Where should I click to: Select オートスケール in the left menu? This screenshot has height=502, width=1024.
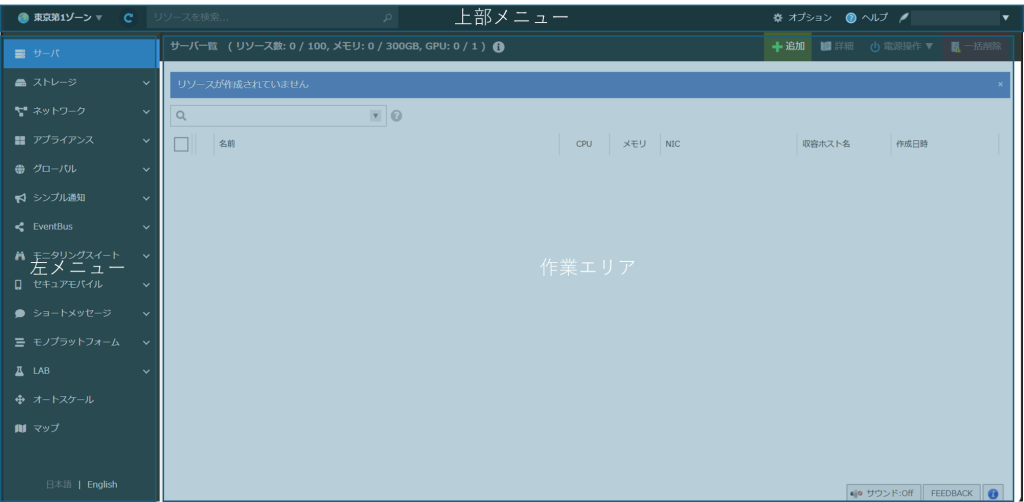[63, 399]
